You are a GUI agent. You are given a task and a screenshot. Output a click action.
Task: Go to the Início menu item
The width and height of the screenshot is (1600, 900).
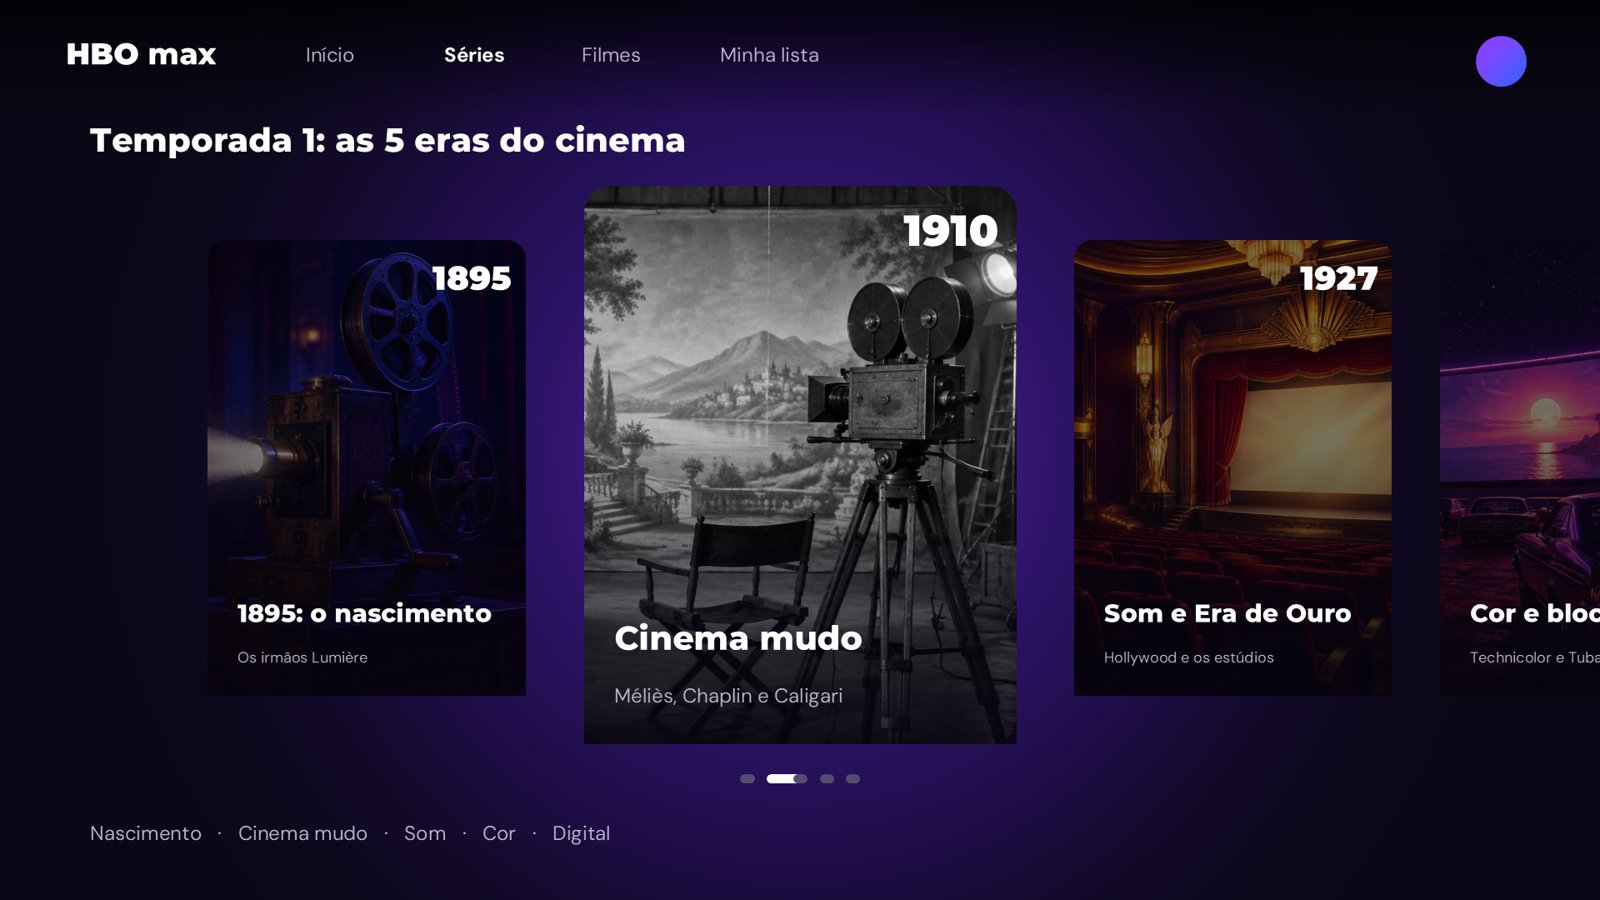pos(330,55)
